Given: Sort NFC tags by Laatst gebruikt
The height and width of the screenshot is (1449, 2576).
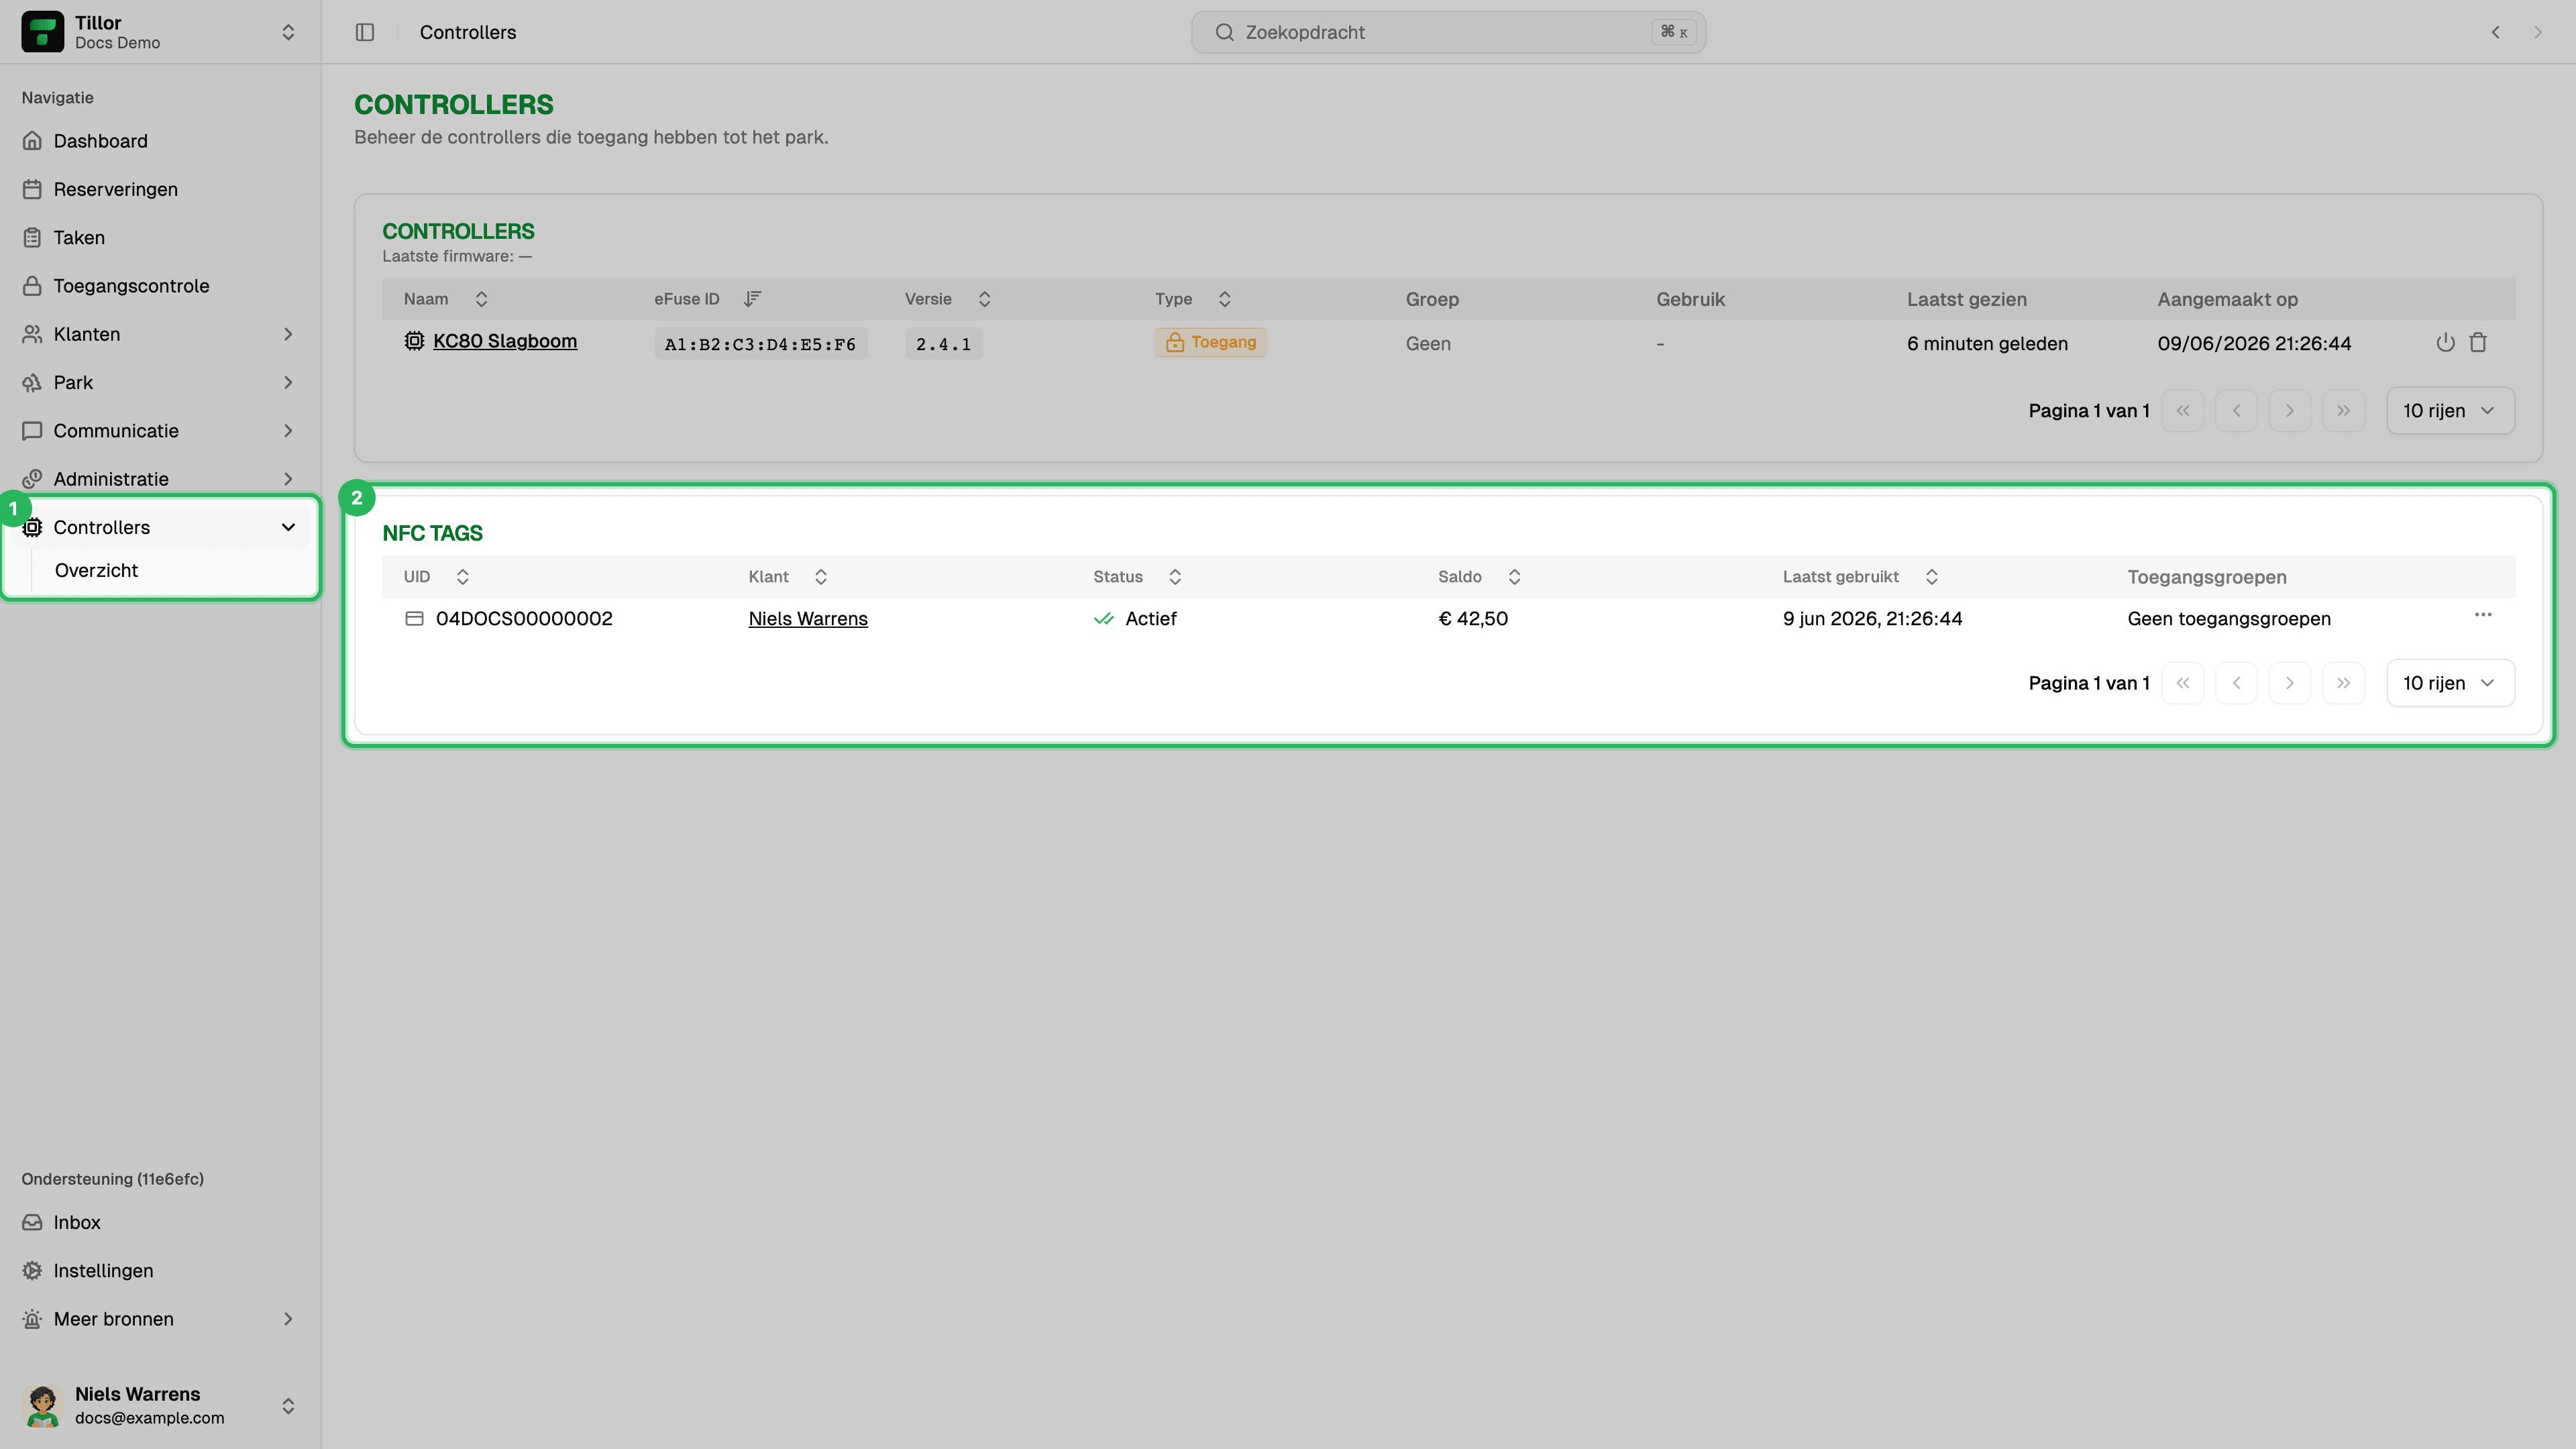Looking at the screenshot, I should point(1861,577).
